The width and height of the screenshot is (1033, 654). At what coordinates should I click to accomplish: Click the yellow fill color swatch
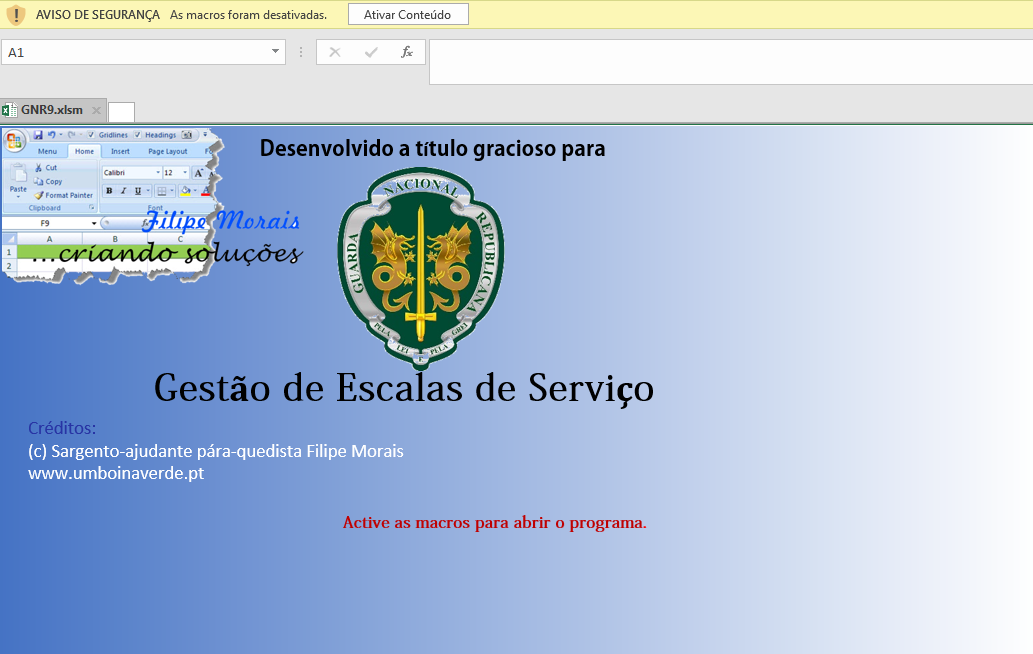point(186,191)
